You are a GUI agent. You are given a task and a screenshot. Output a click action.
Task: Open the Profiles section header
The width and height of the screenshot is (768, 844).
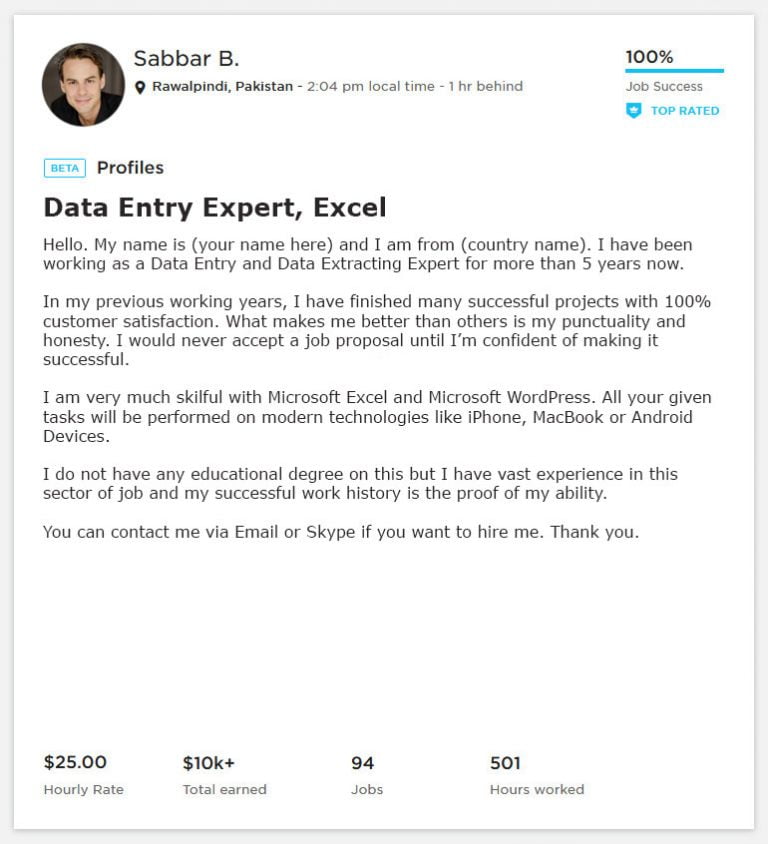click(x=131, y=168)
